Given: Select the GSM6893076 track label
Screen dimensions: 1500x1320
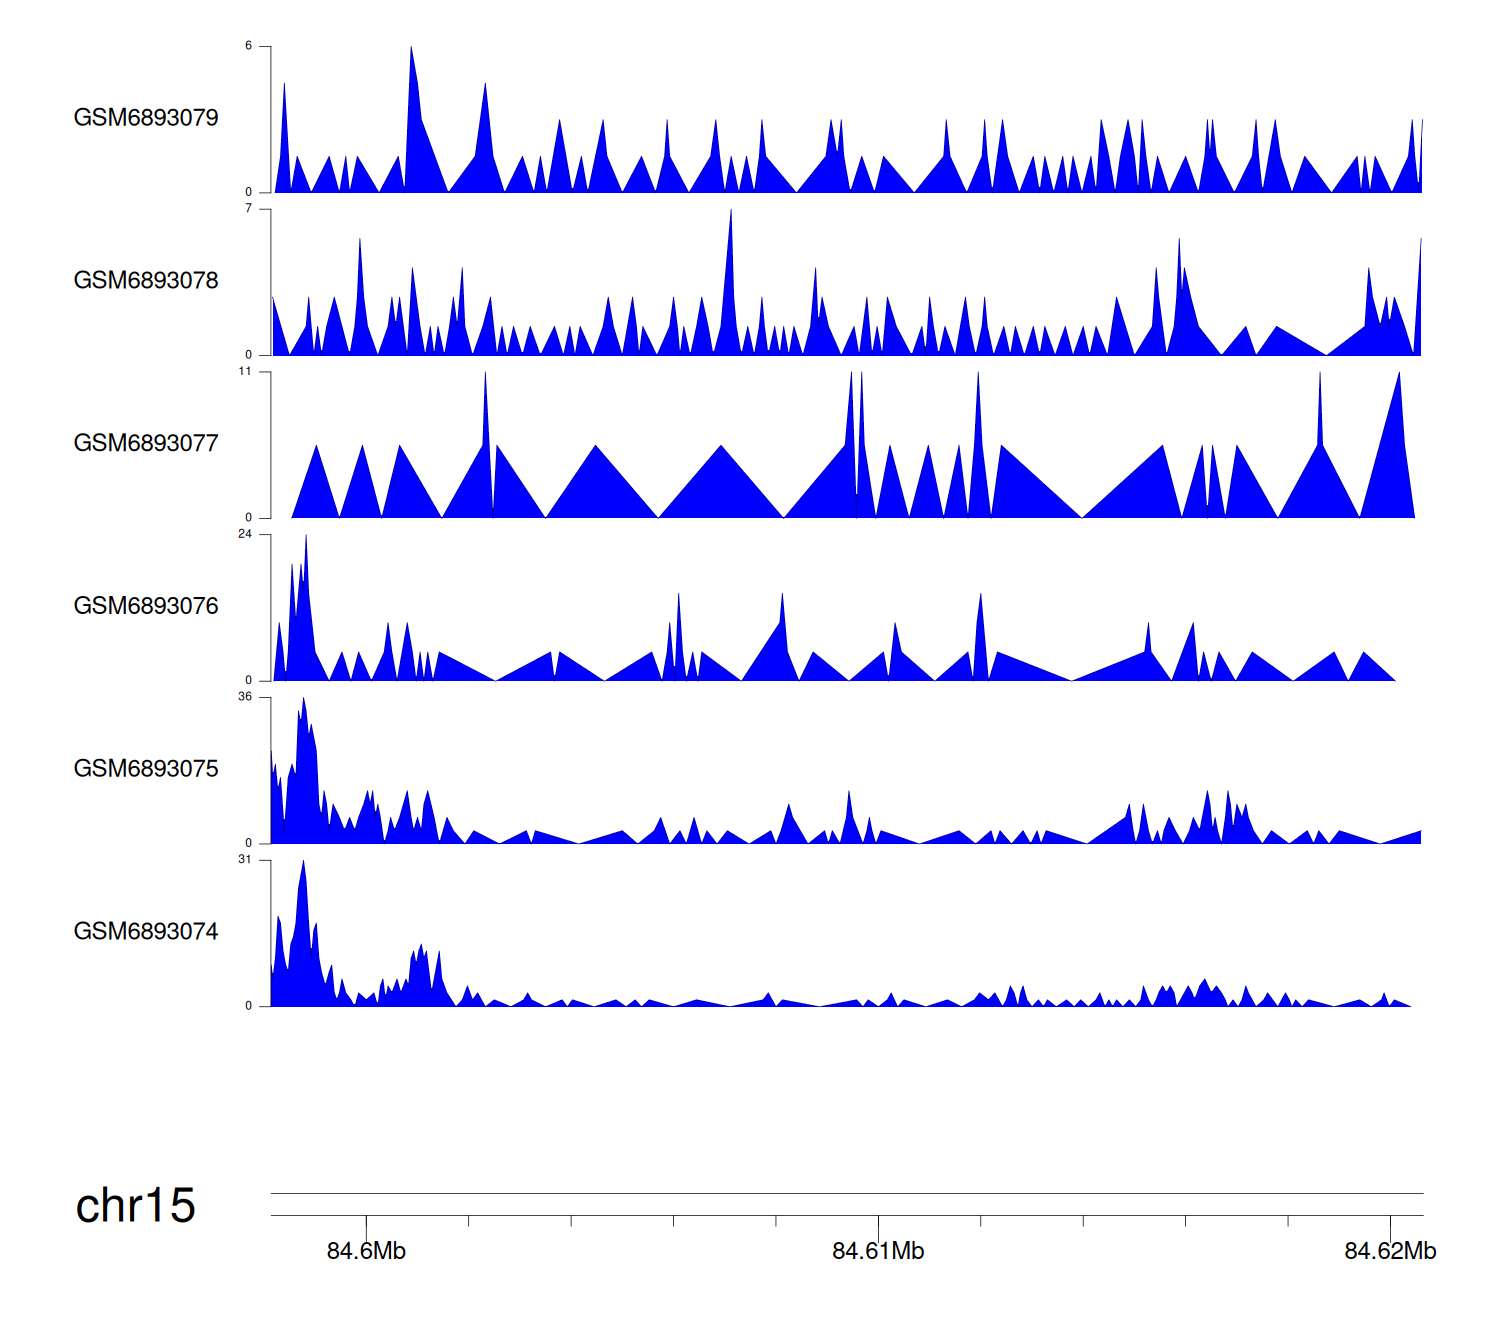Looking at the screenshot, I should (146, 607).
